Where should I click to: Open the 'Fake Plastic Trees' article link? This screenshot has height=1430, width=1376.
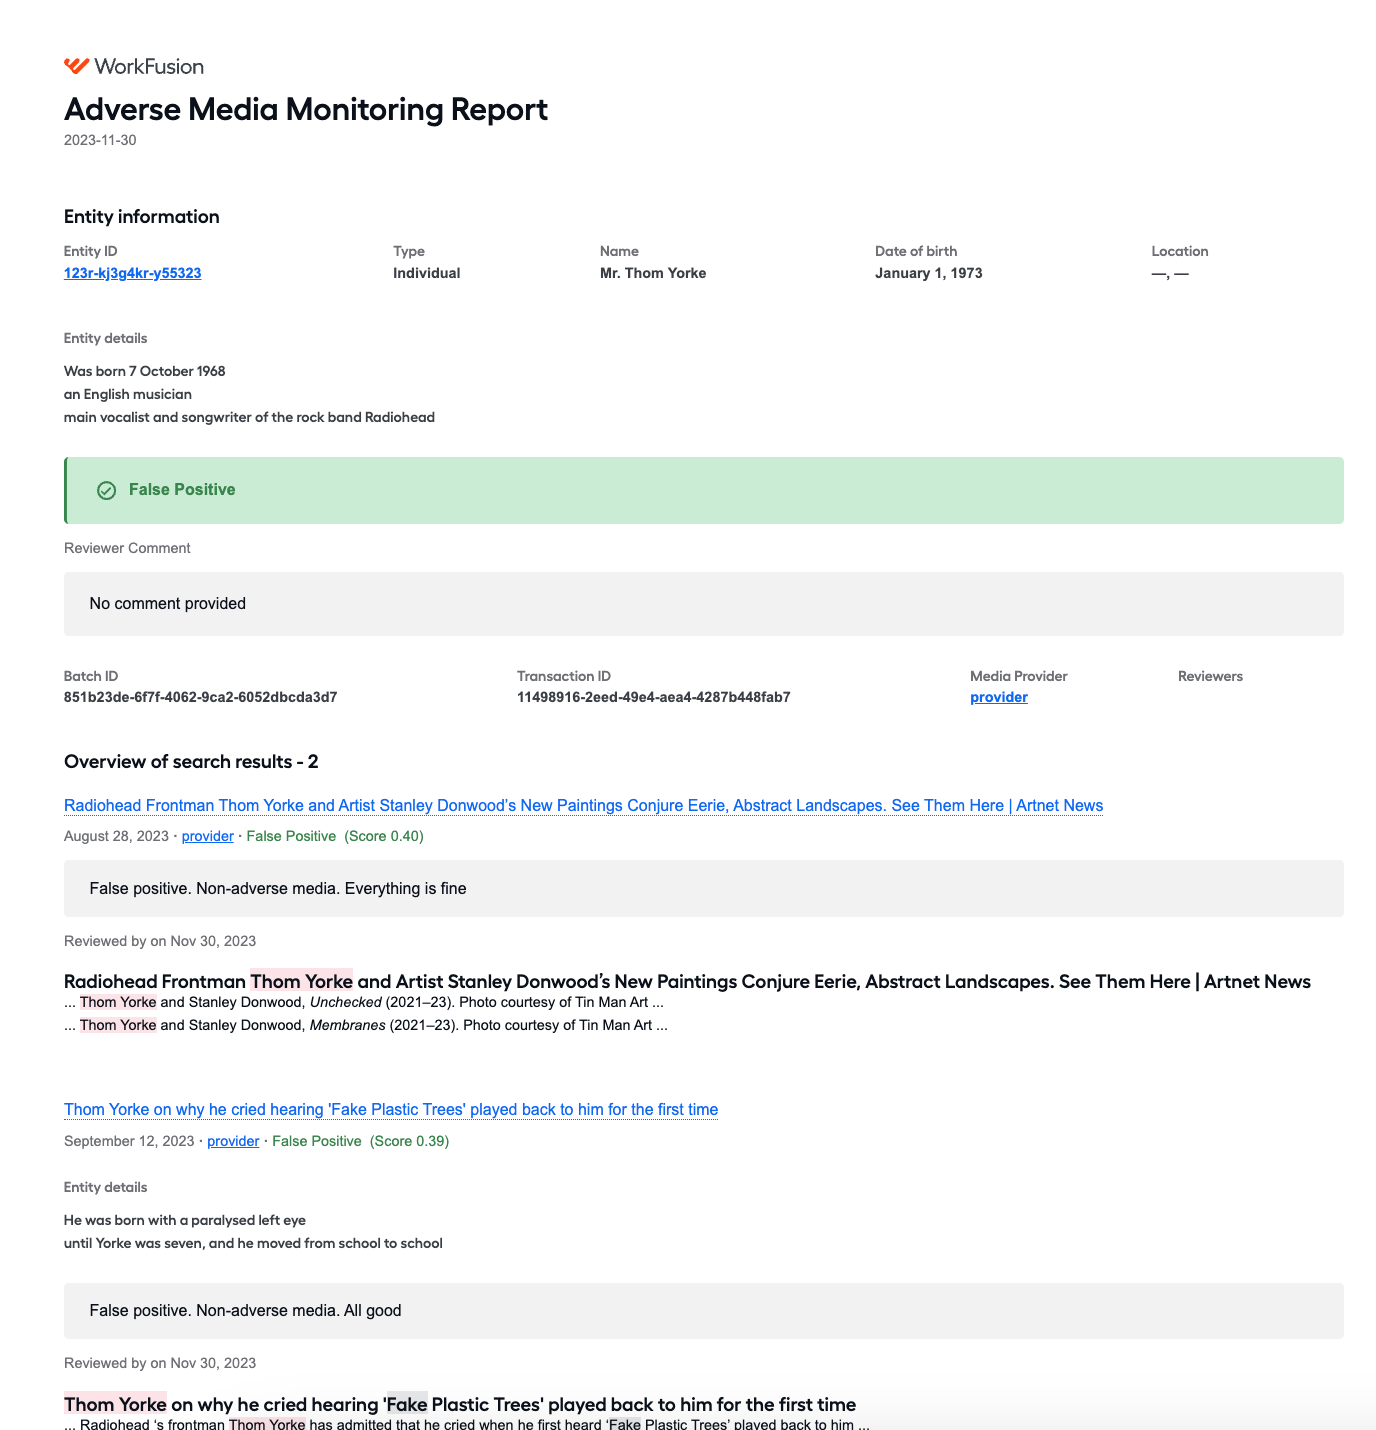[x=391, y=1109]
